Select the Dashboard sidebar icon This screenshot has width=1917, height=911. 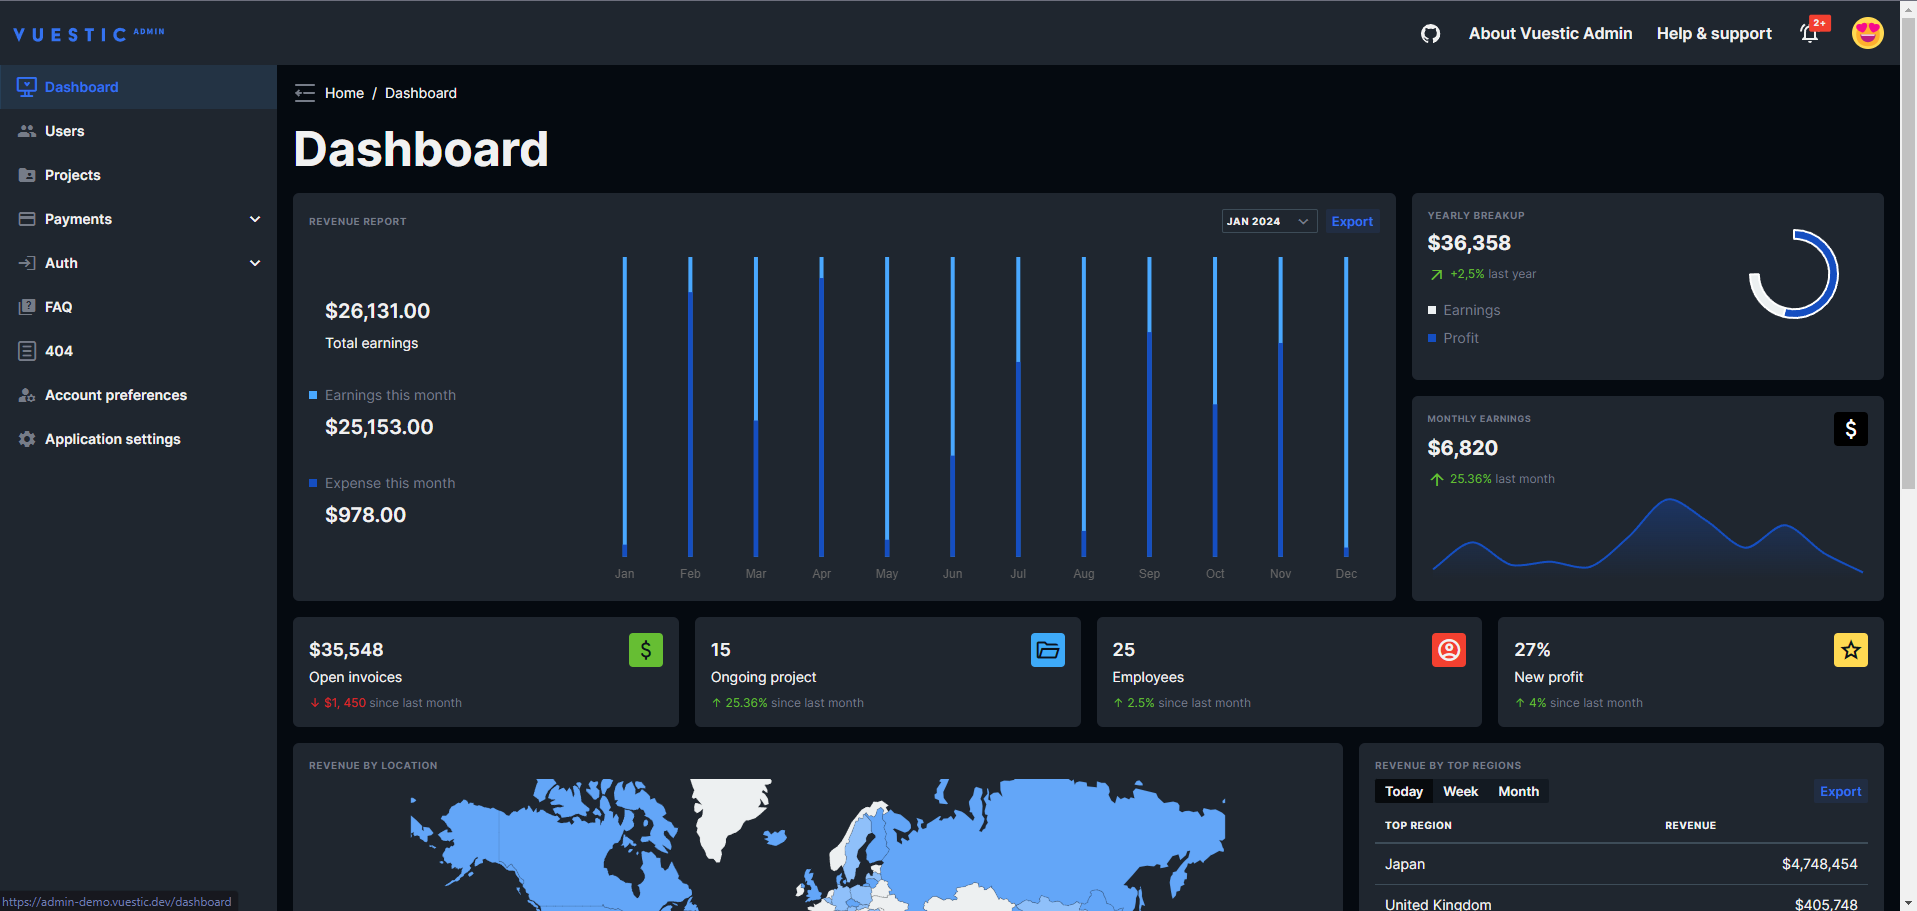25,86
